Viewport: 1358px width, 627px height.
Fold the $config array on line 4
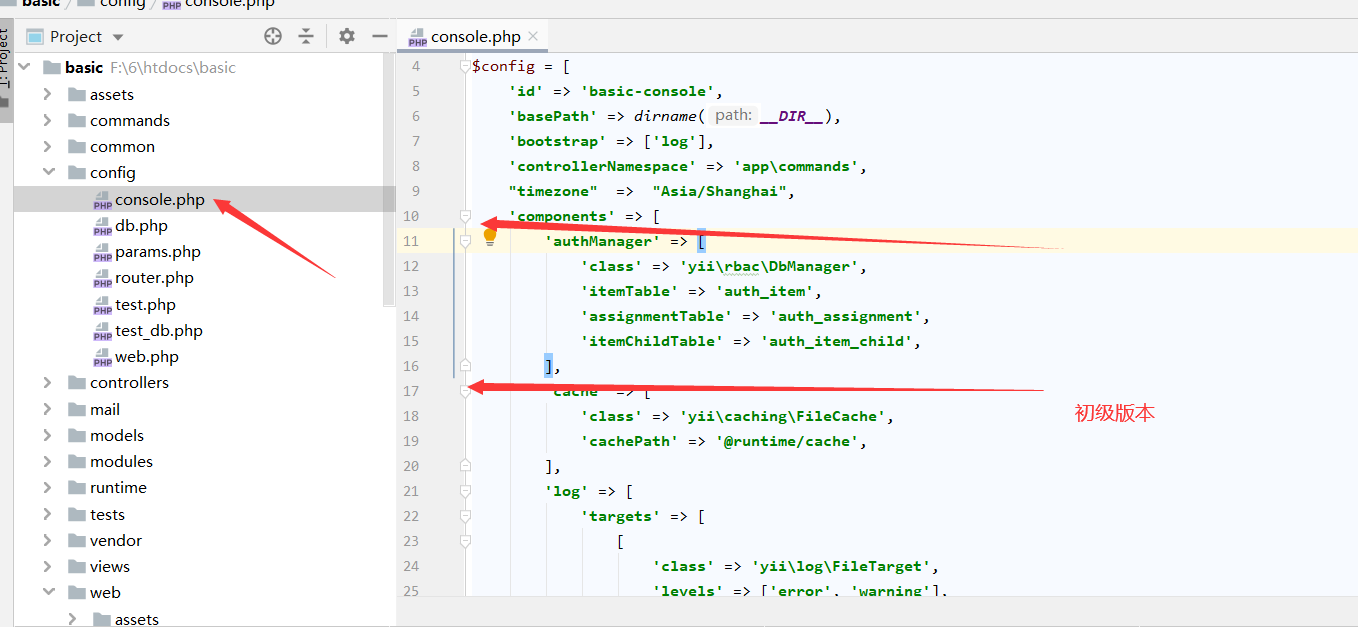tap(464, 66)
